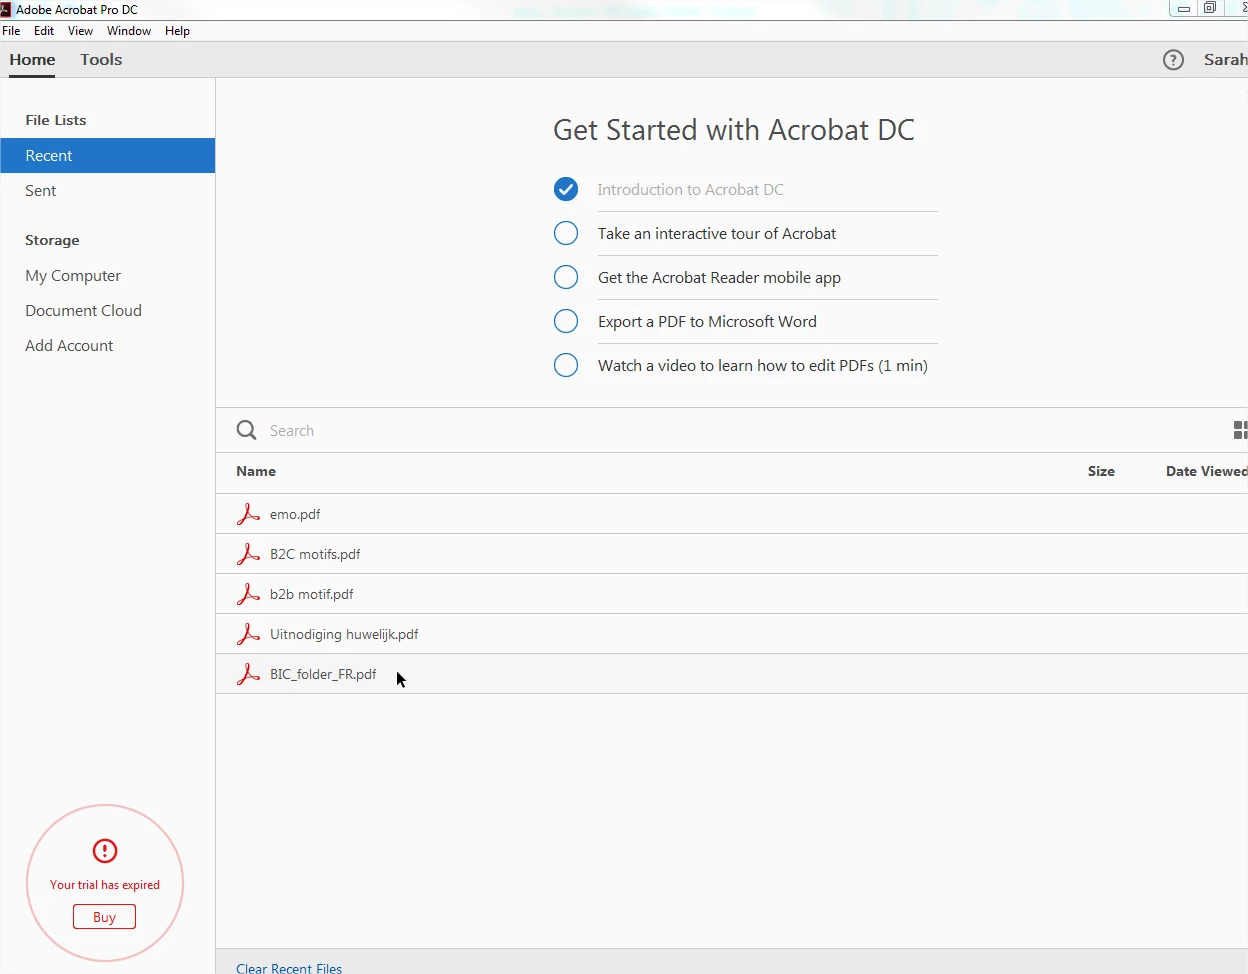Check the Export a PDF to Word circle

point(566,321)
